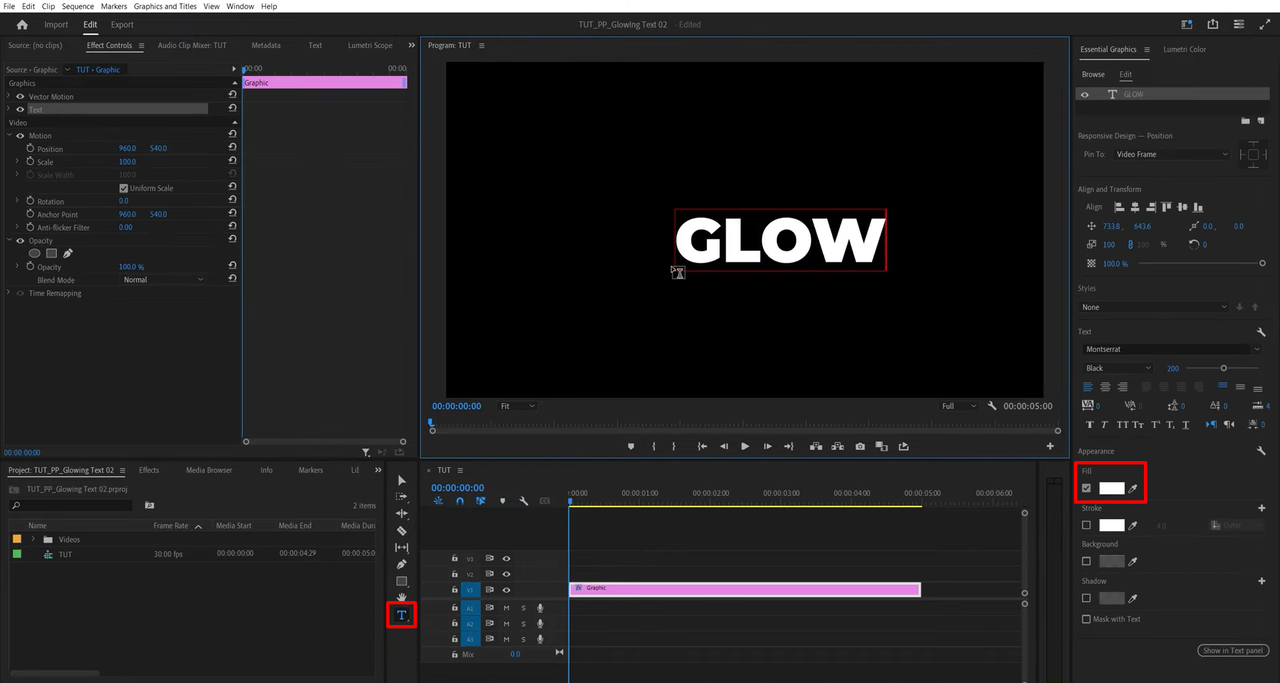The width and height of the screenshot is (1280, 683).
Task: Click the white Fill color swatch
Action: pos(1112,489)
